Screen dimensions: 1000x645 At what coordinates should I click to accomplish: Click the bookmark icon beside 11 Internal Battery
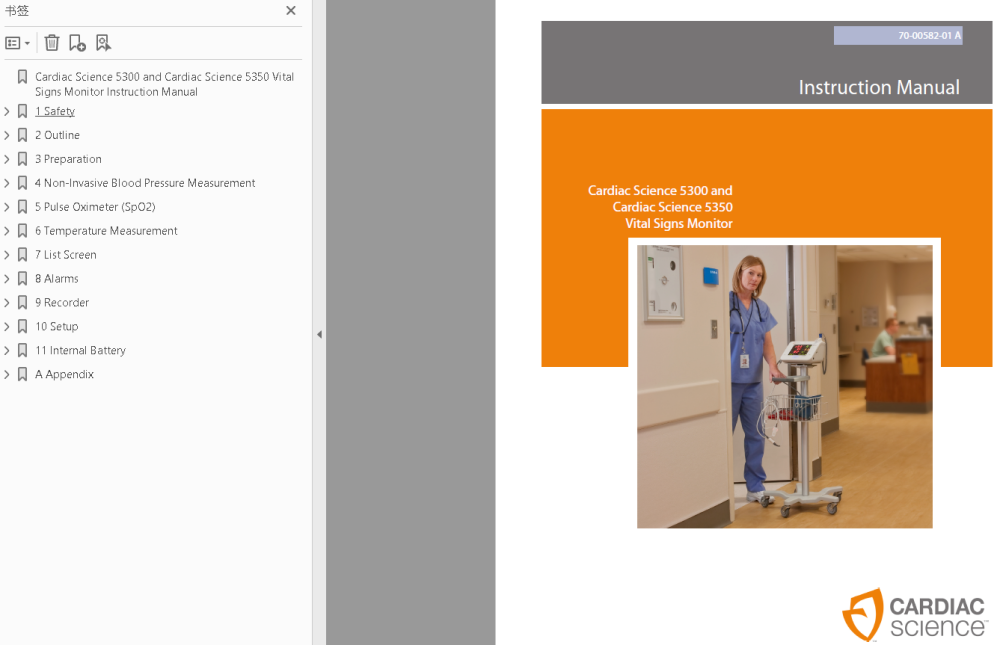pos(22,351)
